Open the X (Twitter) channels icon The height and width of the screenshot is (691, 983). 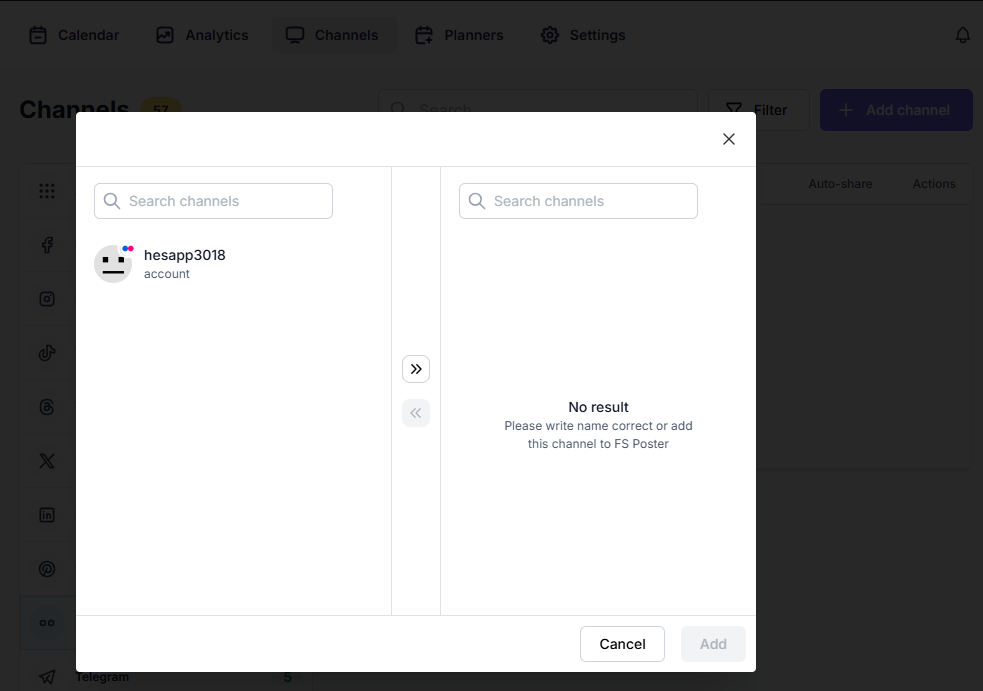pos(47,461)
